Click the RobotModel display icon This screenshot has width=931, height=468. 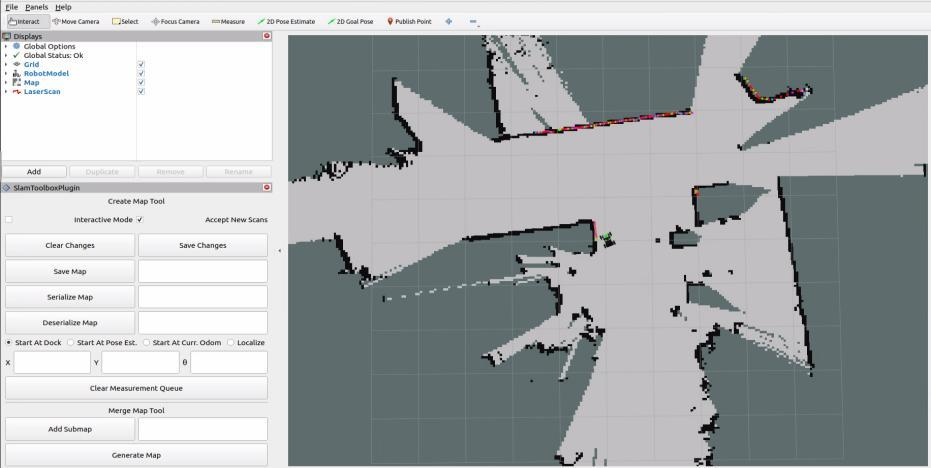click(17, 74)
